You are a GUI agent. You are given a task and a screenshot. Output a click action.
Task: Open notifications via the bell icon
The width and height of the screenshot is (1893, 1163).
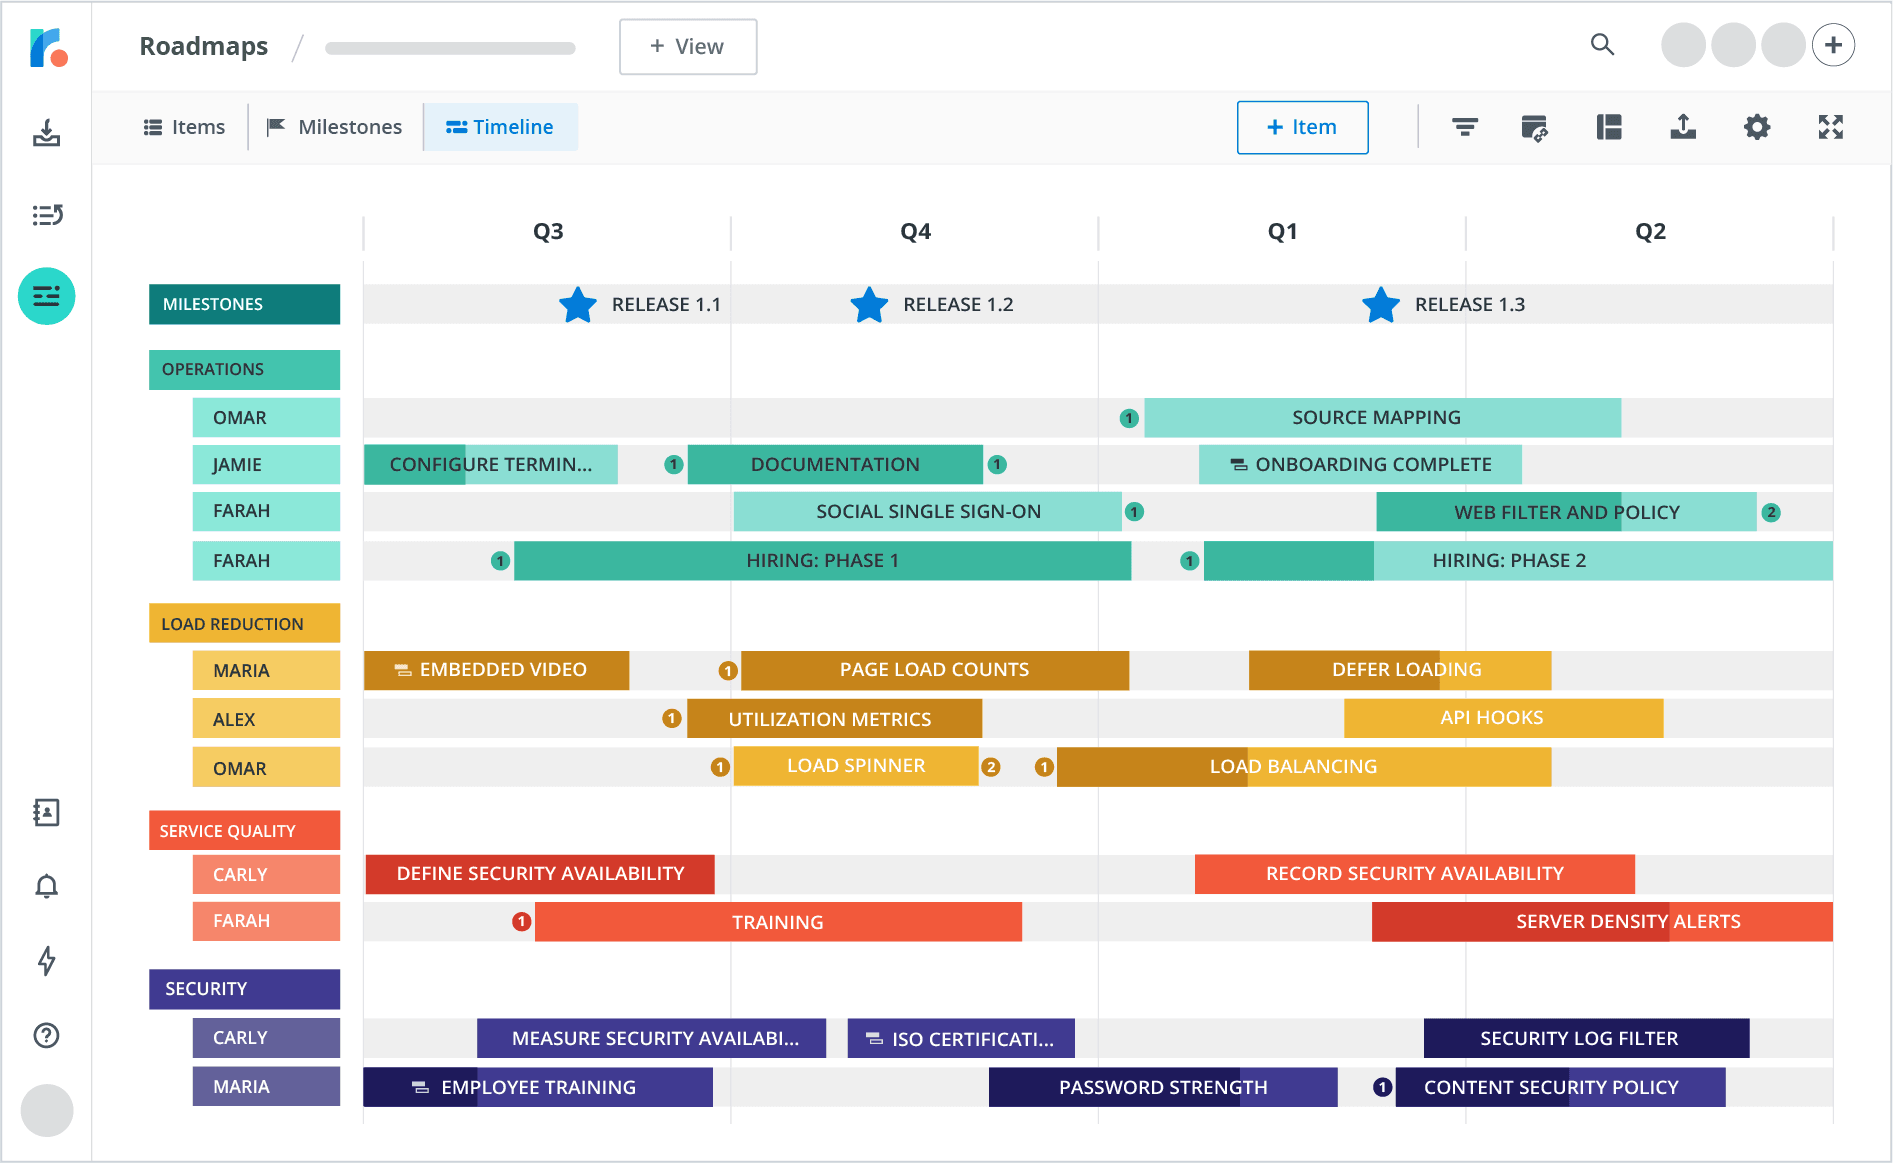tap(46, 887)
